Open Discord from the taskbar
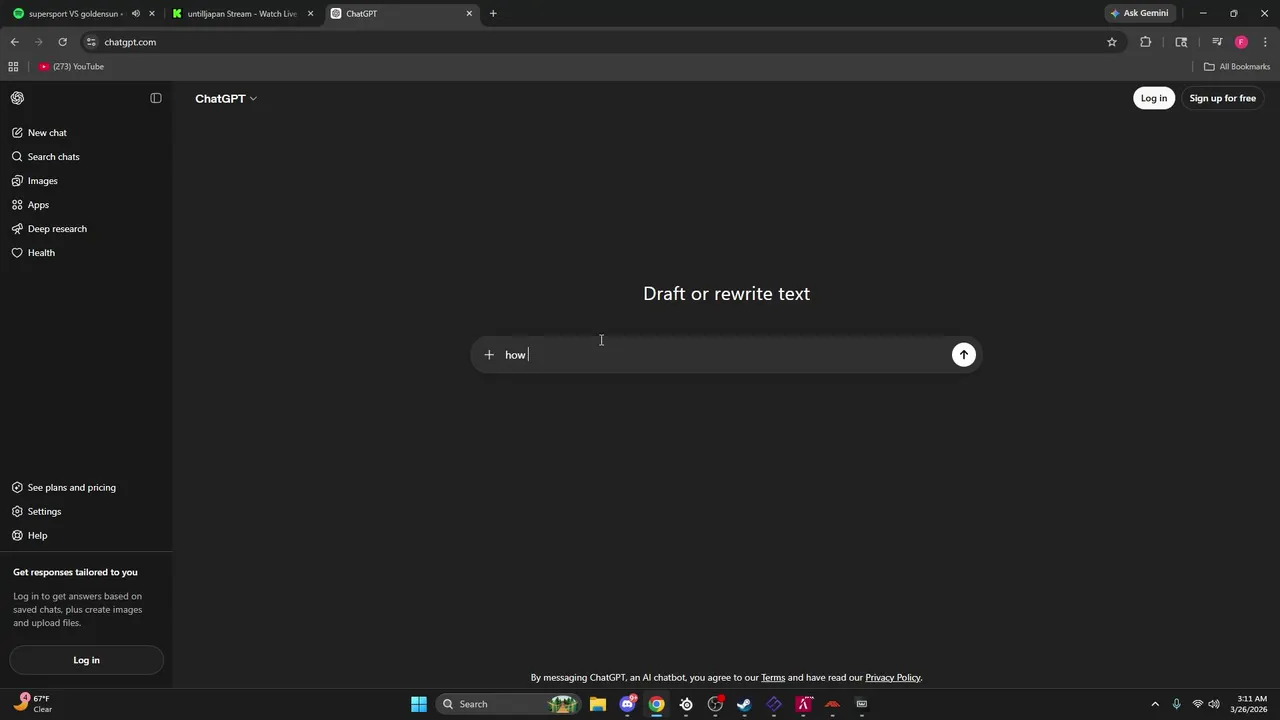This screenshot has height=720, width=1280. click(628, 704)
